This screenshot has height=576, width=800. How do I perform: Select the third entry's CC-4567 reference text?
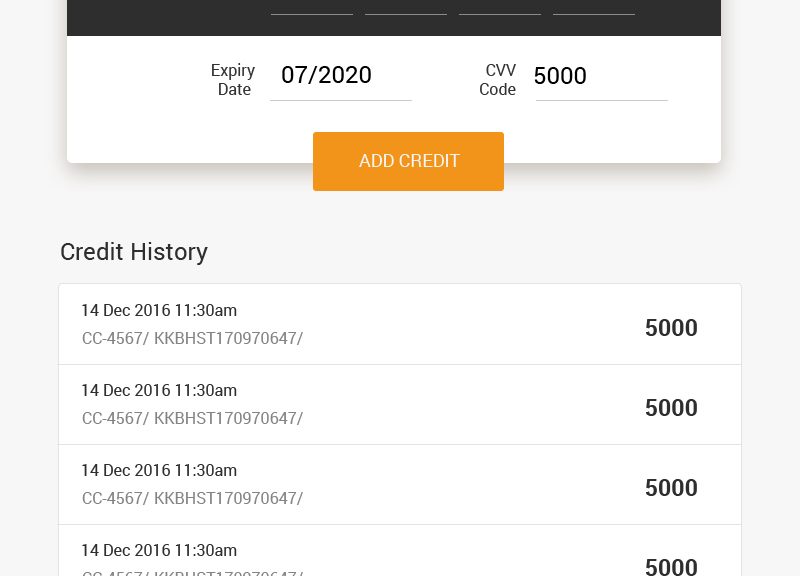tap(115, 498)
